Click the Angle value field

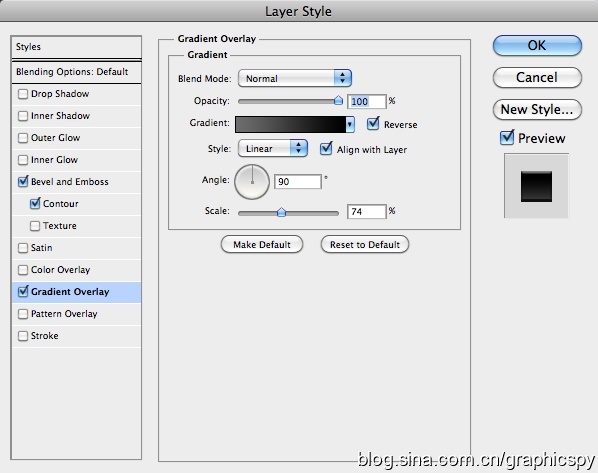[298, 182]
